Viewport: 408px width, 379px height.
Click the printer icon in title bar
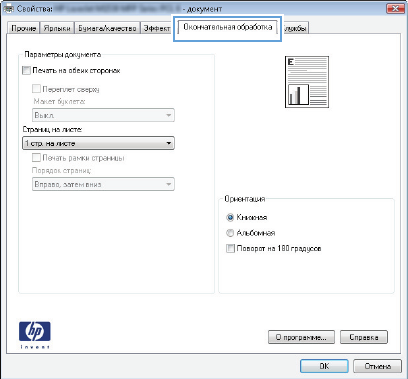(8, 9)
